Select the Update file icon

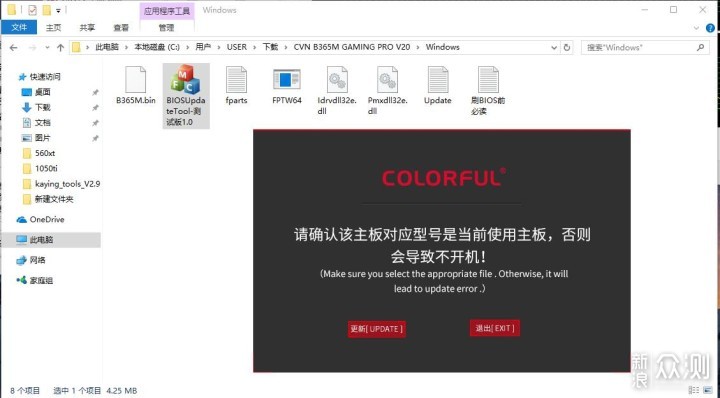(x=438, y=80)
